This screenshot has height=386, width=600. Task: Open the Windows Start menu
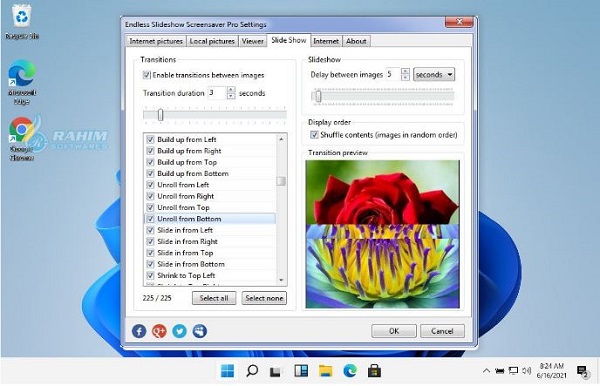coord(227,371)
